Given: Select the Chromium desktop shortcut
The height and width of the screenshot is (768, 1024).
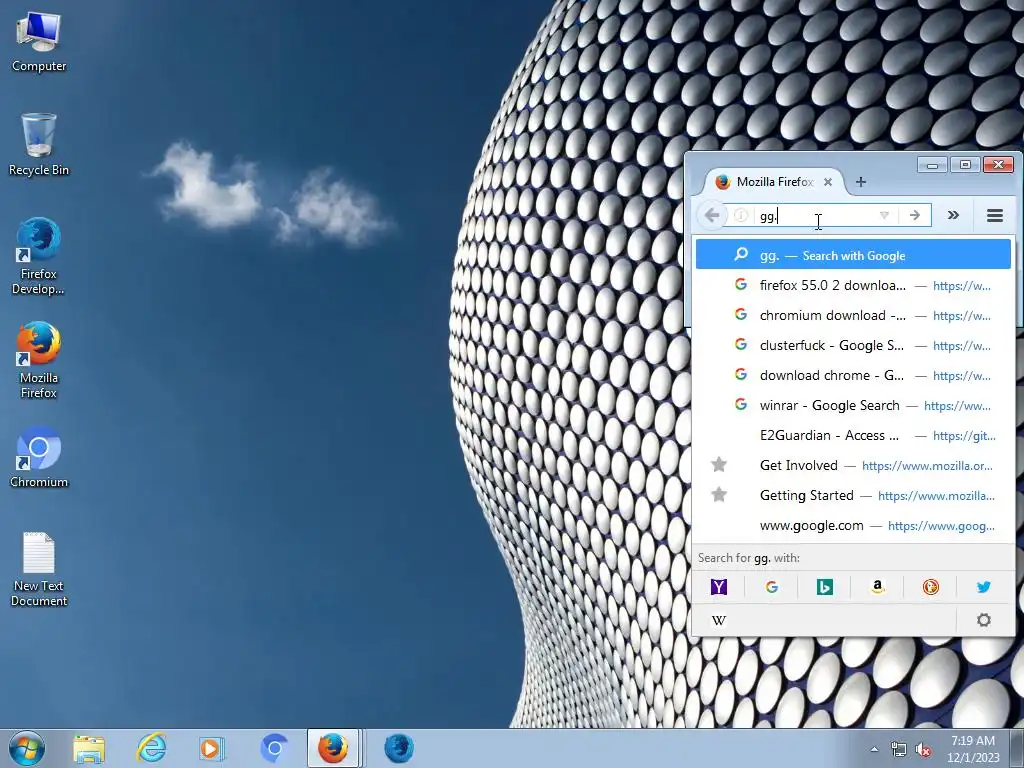Looking at the screenshot, I should pos(39,457).
